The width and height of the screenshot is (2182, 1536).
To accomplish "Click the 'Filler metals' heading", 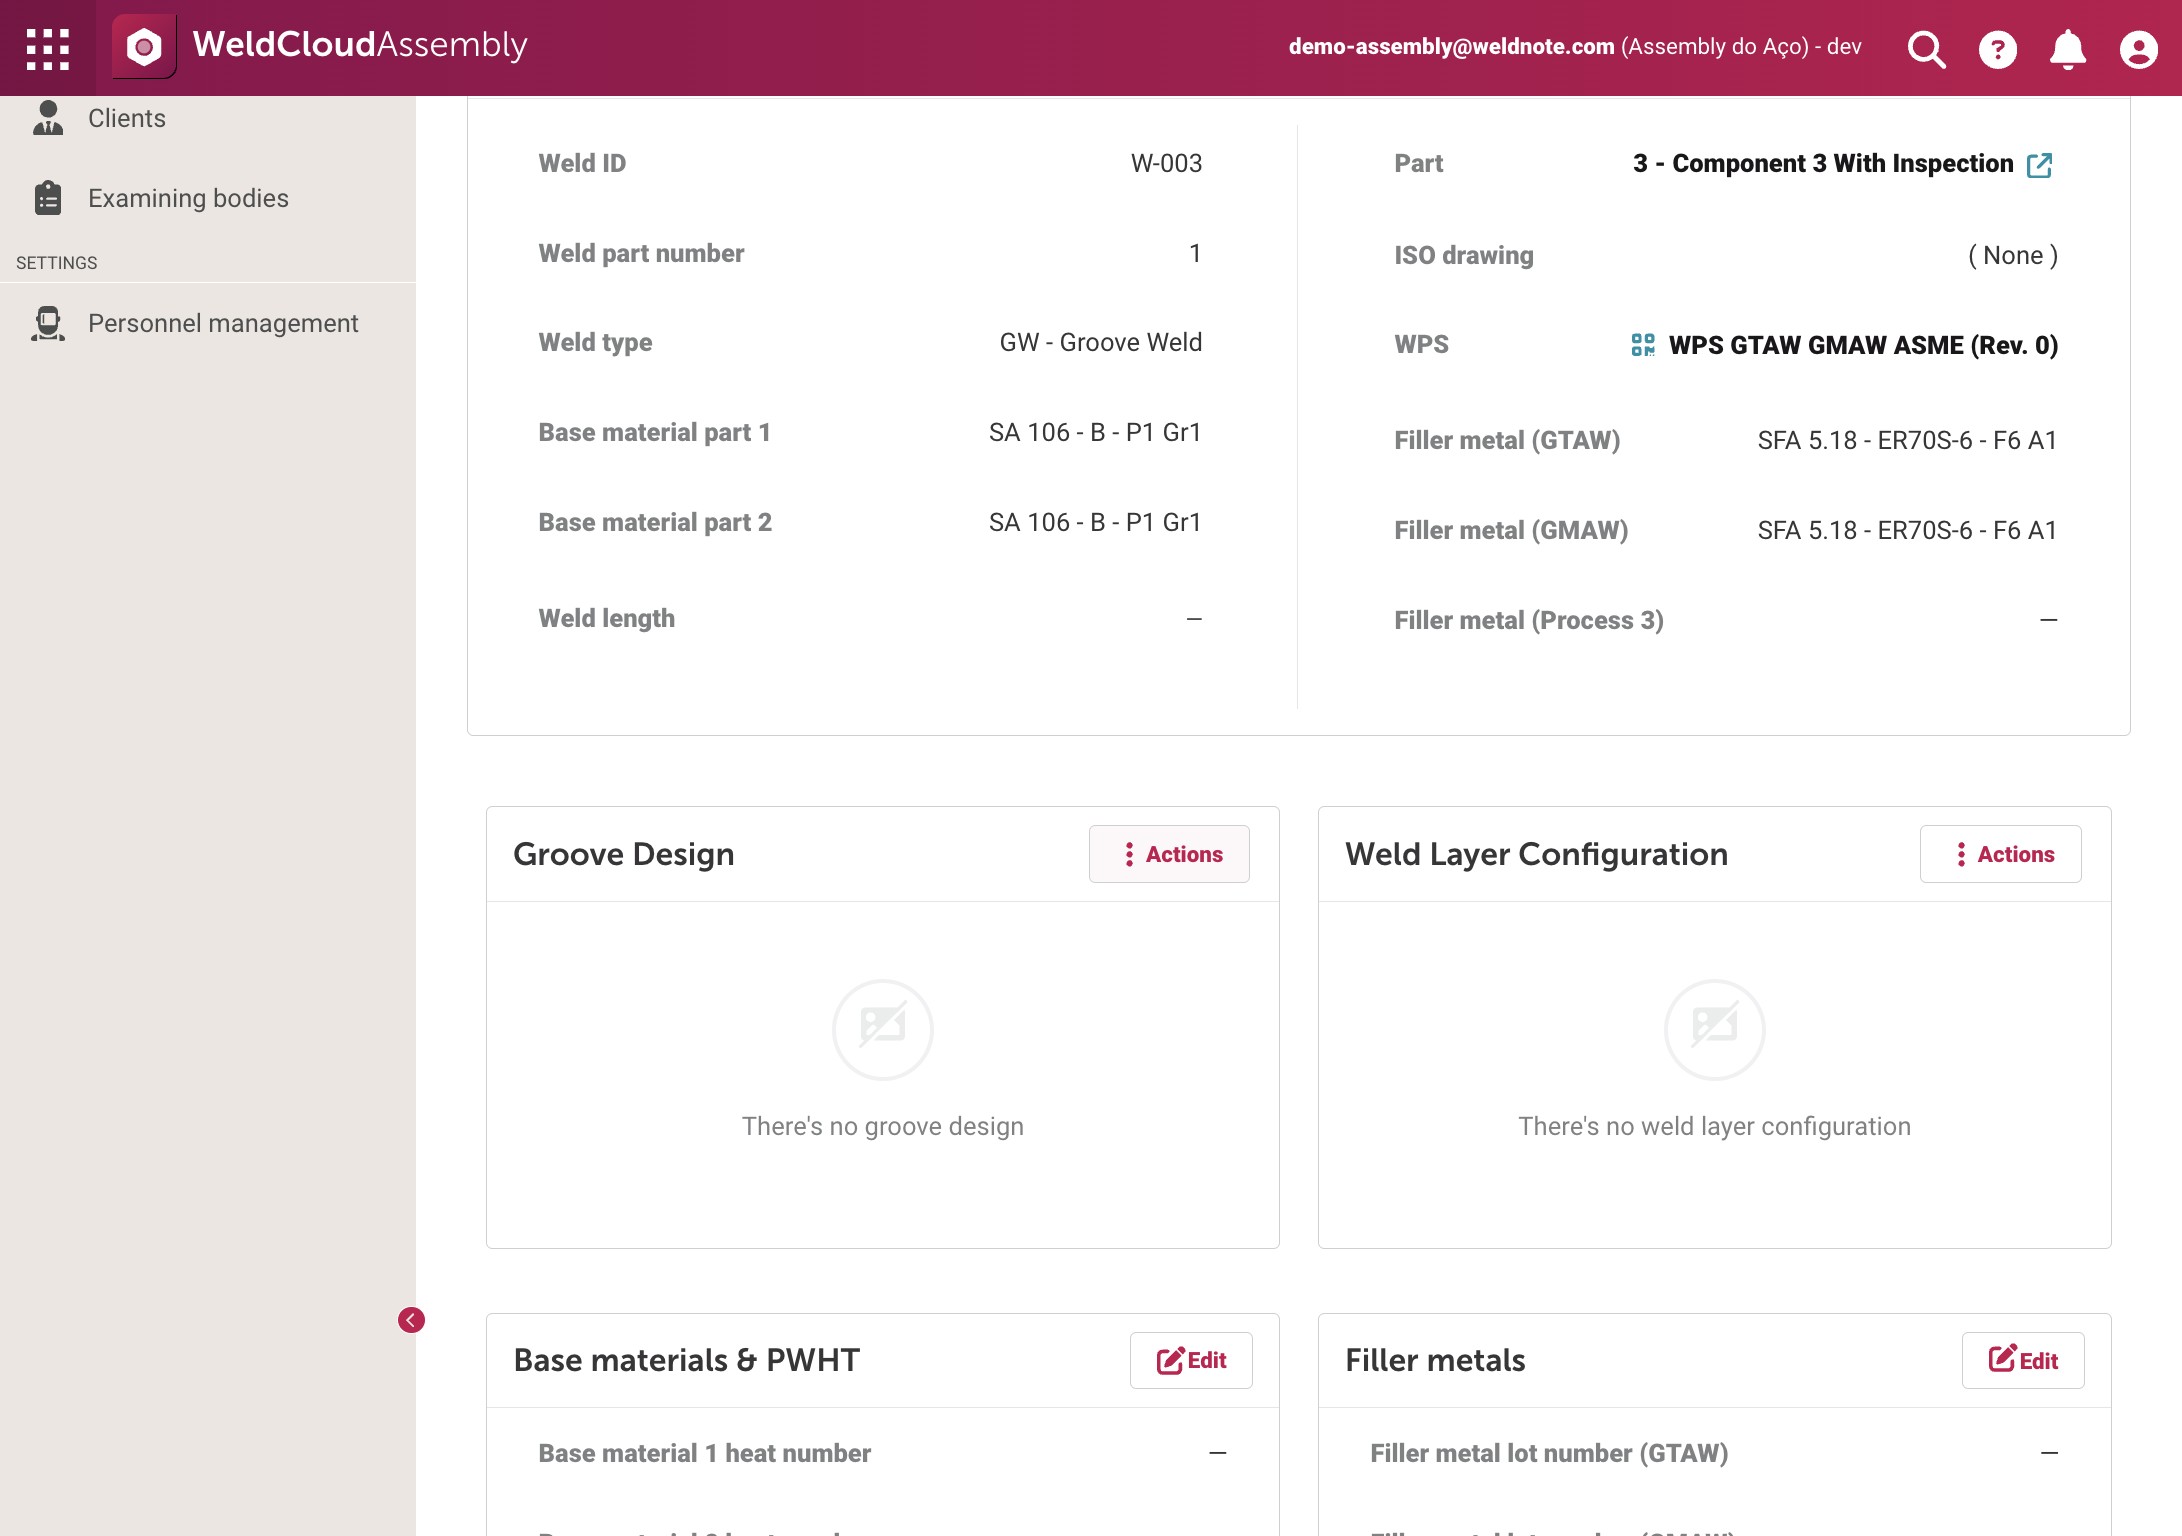I will [1435, 1360].
